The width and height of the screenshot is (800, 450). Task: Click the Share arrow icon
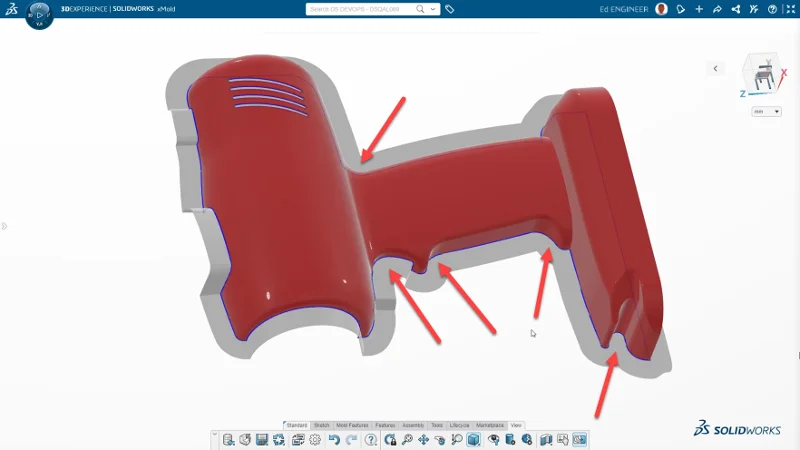(x=717, y=9)
